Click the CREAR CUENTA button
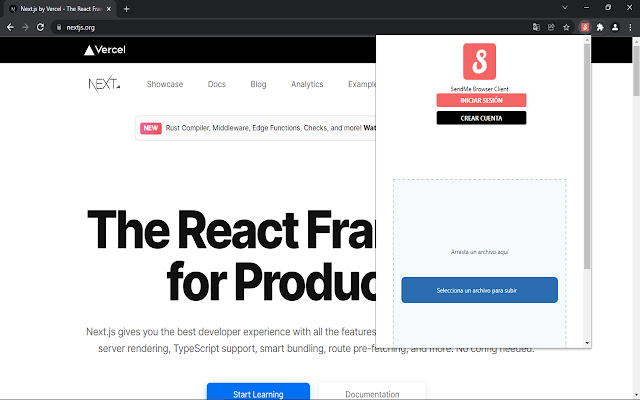Viewport: 640px width, 400px height. (x=481, y=118)
